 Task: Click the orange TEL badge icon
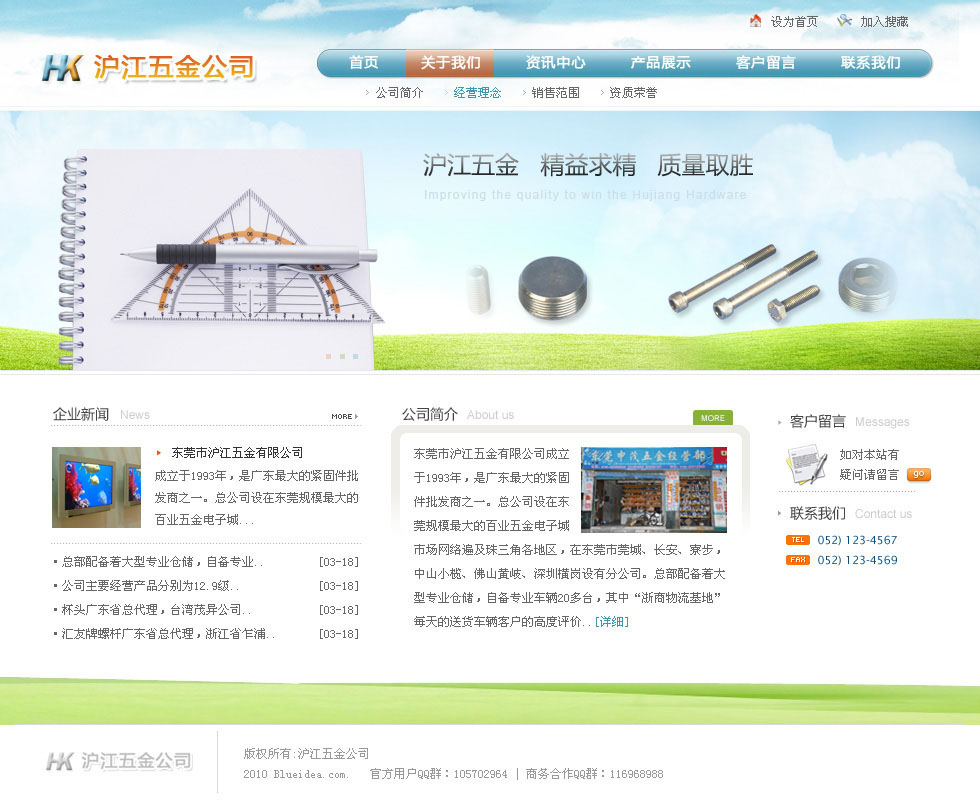(x=797, y=540)
